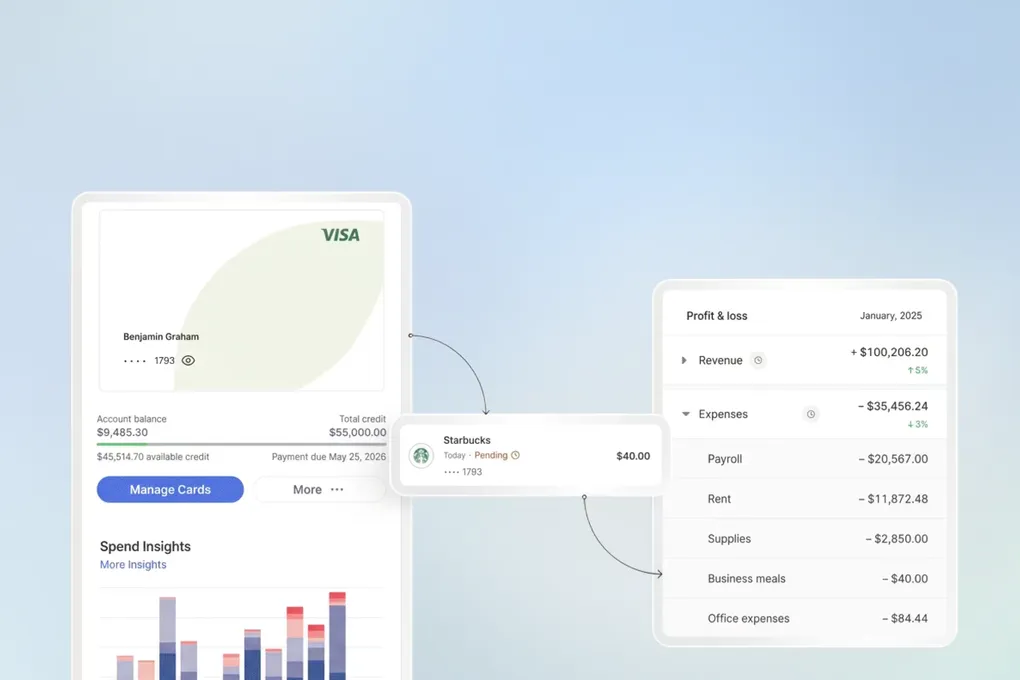
Task: Click the VISA logo on the card
Action: point(341,235)
